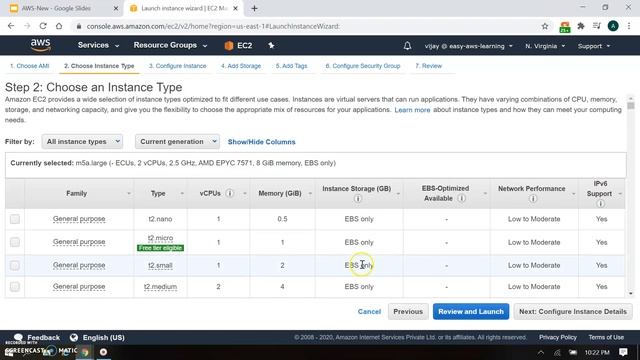Screen dimensions: 640x360
Task: Click the recorder icon in taskbar
Action: click(x=103, y=352)
